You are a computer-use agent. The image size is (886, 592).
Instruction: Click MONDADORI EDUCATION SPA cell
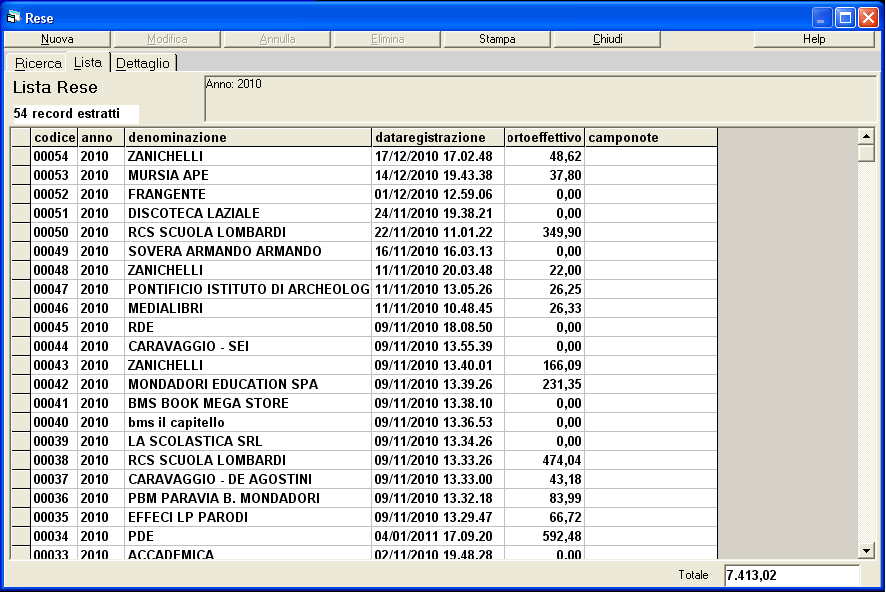[248, 384]
